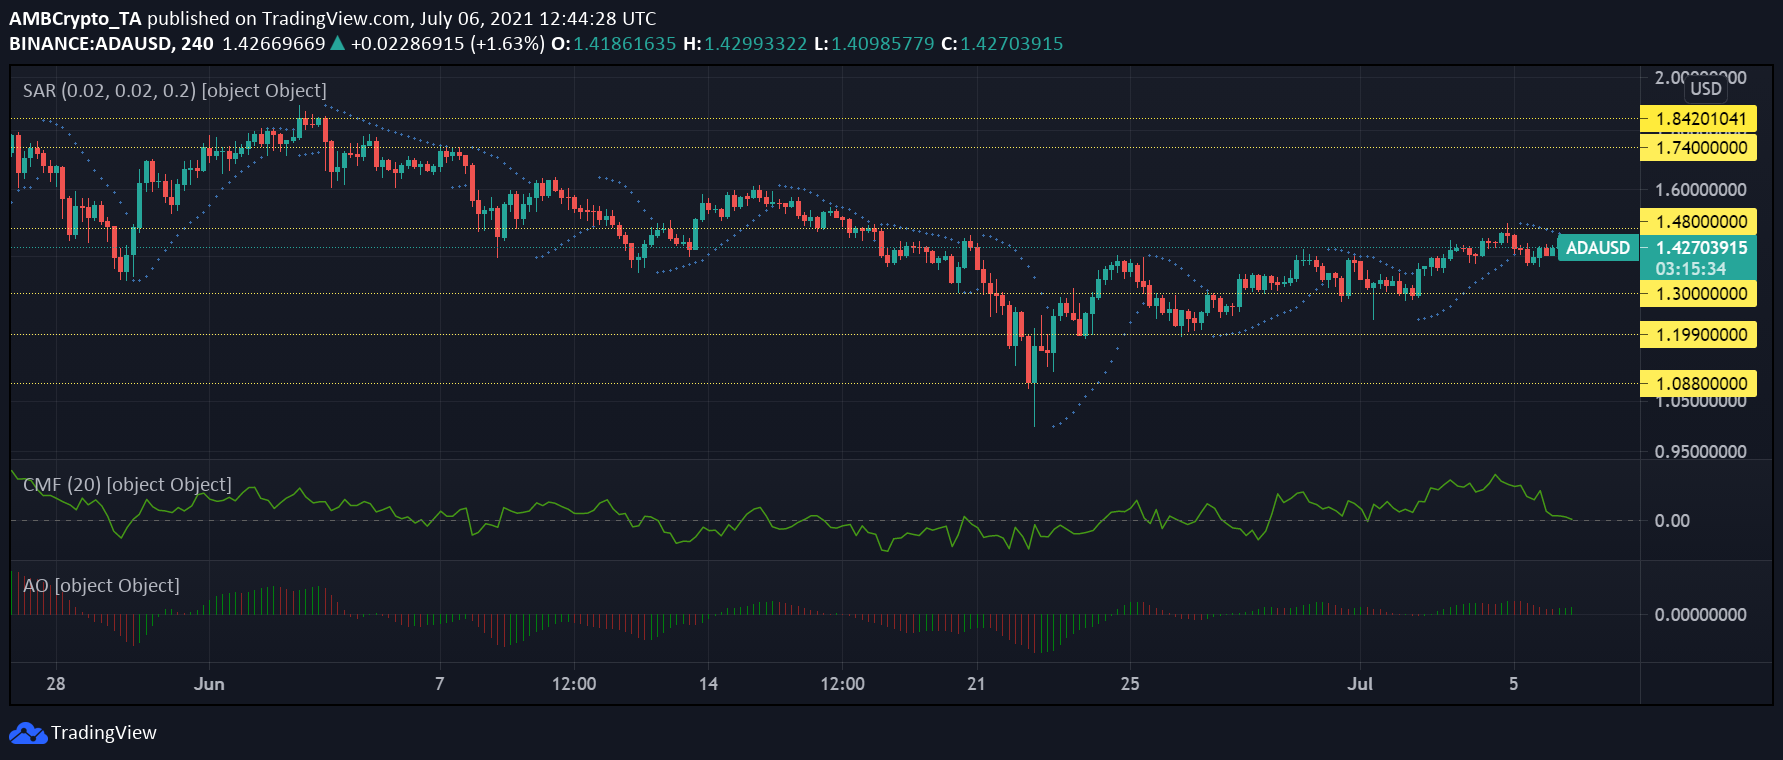Click the TradingView cloud logo icon
The image size is (1783, 760).
[28, 733]
